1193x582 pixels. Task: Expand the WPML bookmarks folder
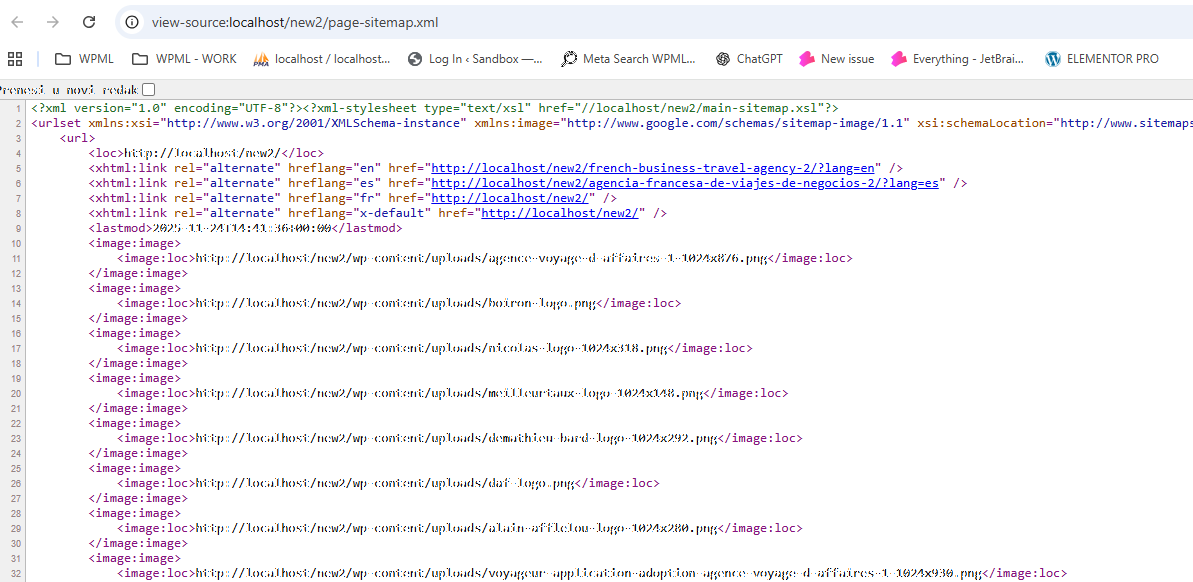pyautogui.click(x=84, y=59)
